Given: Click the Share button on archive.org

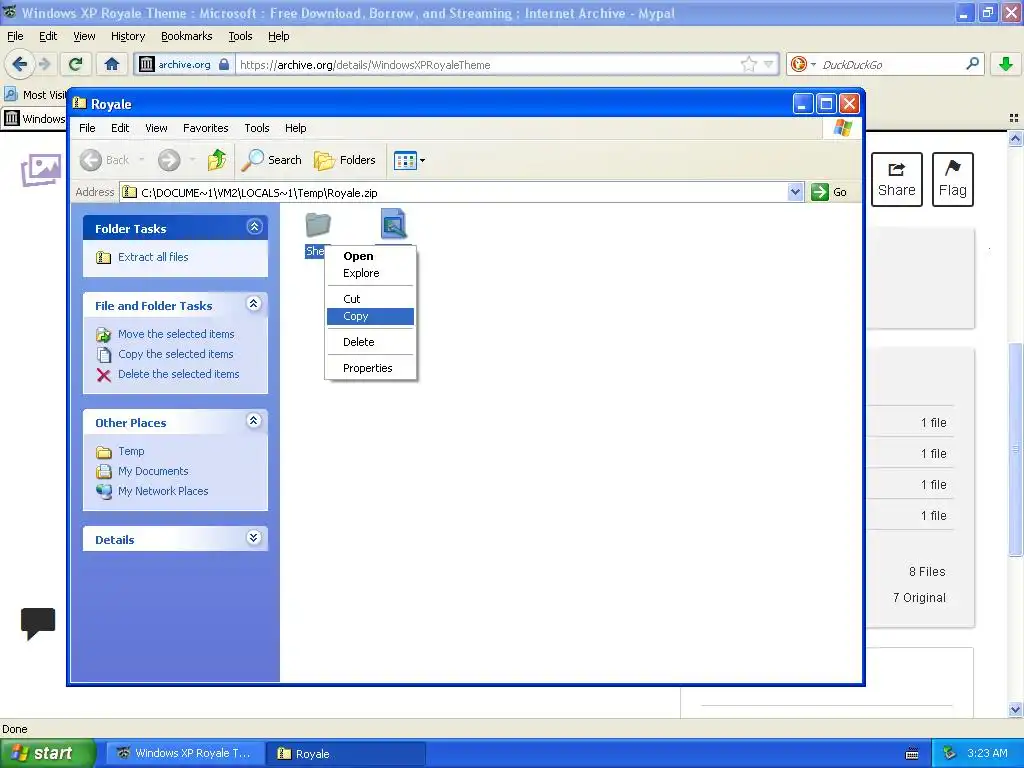Looking at the screenshot, I should (897, 180).
